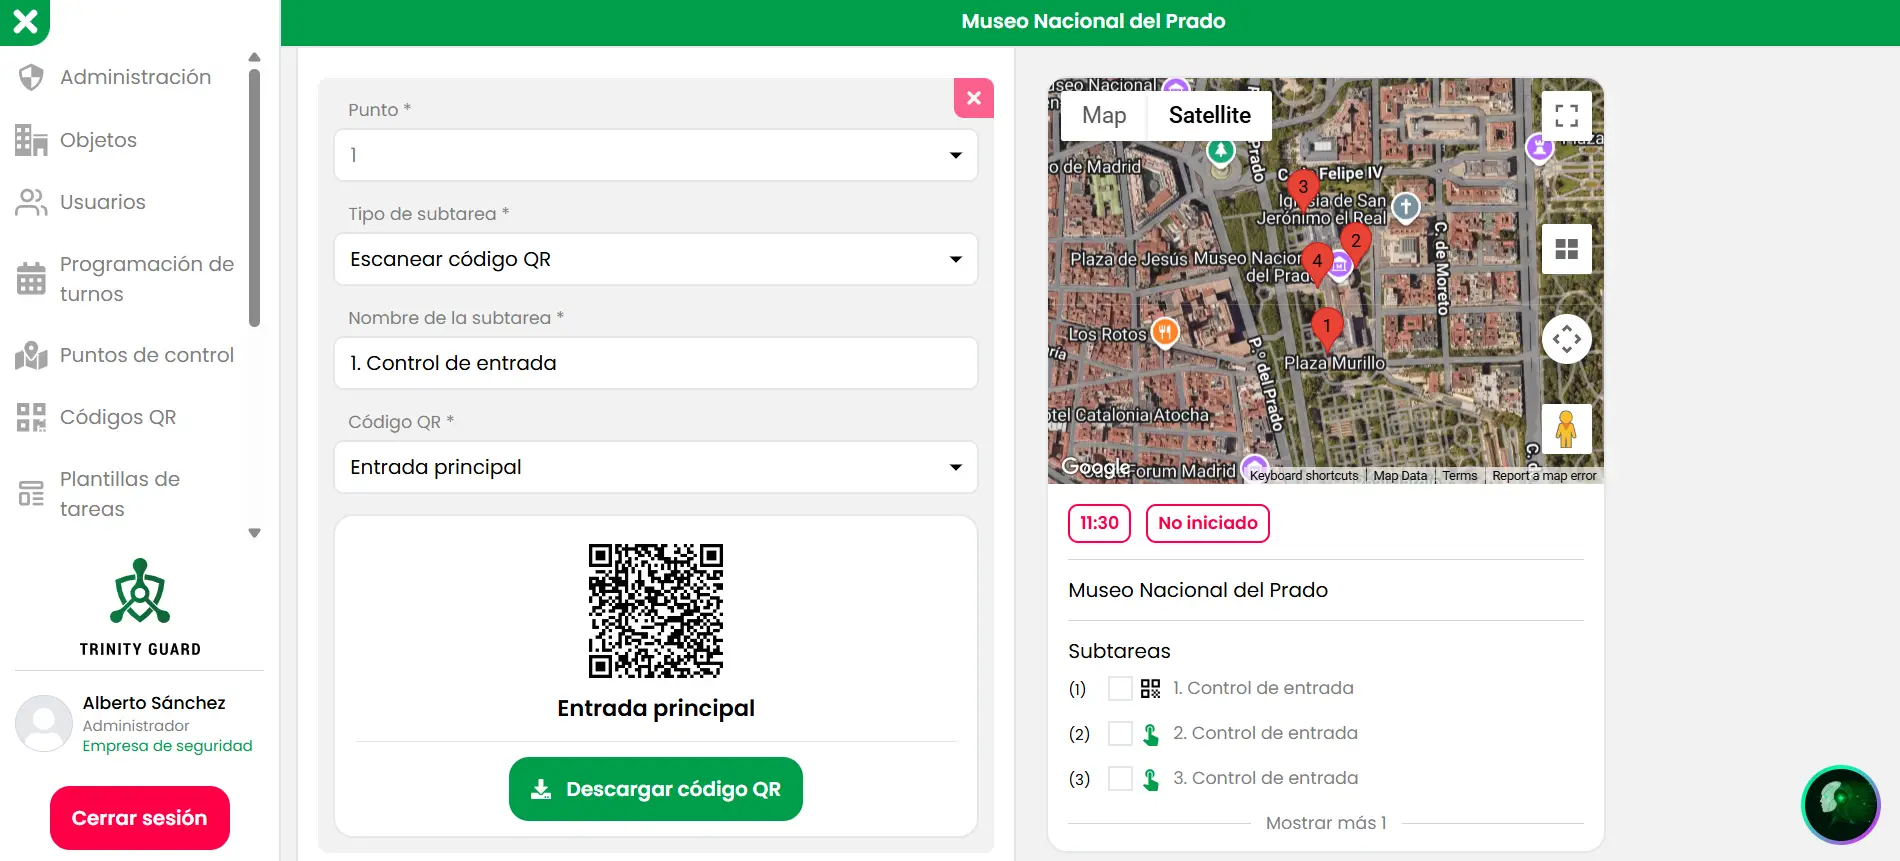The image size is (1900, 861).
Task: Click the Trinity Guard logo
Action: (140, 606)
